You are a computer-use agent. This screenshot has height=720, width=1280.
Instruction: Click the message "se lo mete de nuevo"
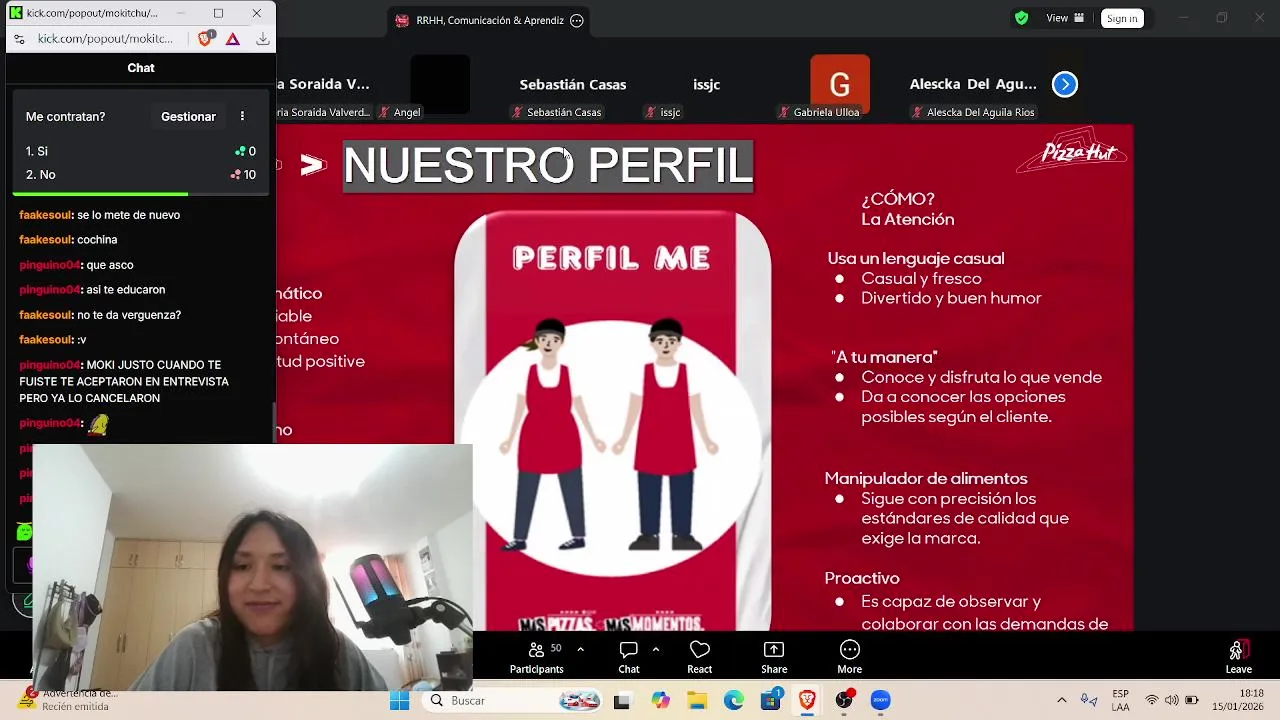(128, 215)
